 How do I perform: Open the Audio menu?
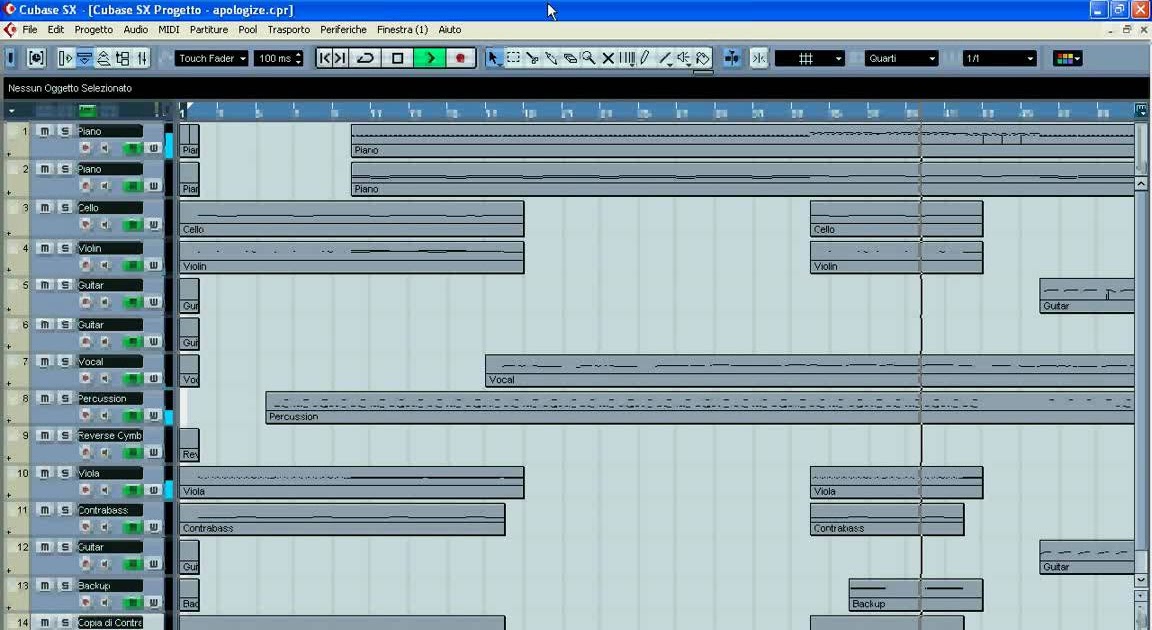pos(135,29)
